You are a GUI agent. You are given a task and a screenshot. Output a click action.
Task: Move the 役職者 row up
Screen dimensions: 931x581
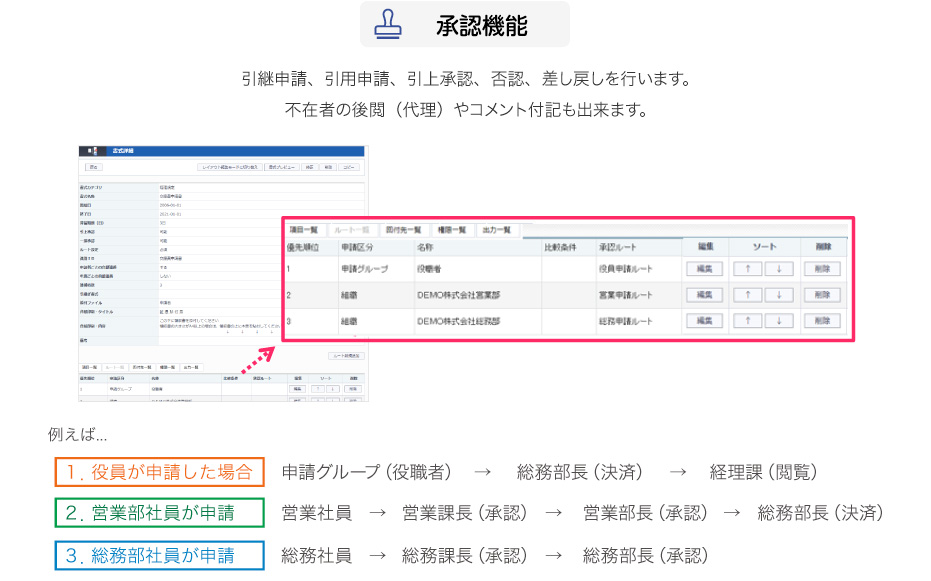click(747, 268)
